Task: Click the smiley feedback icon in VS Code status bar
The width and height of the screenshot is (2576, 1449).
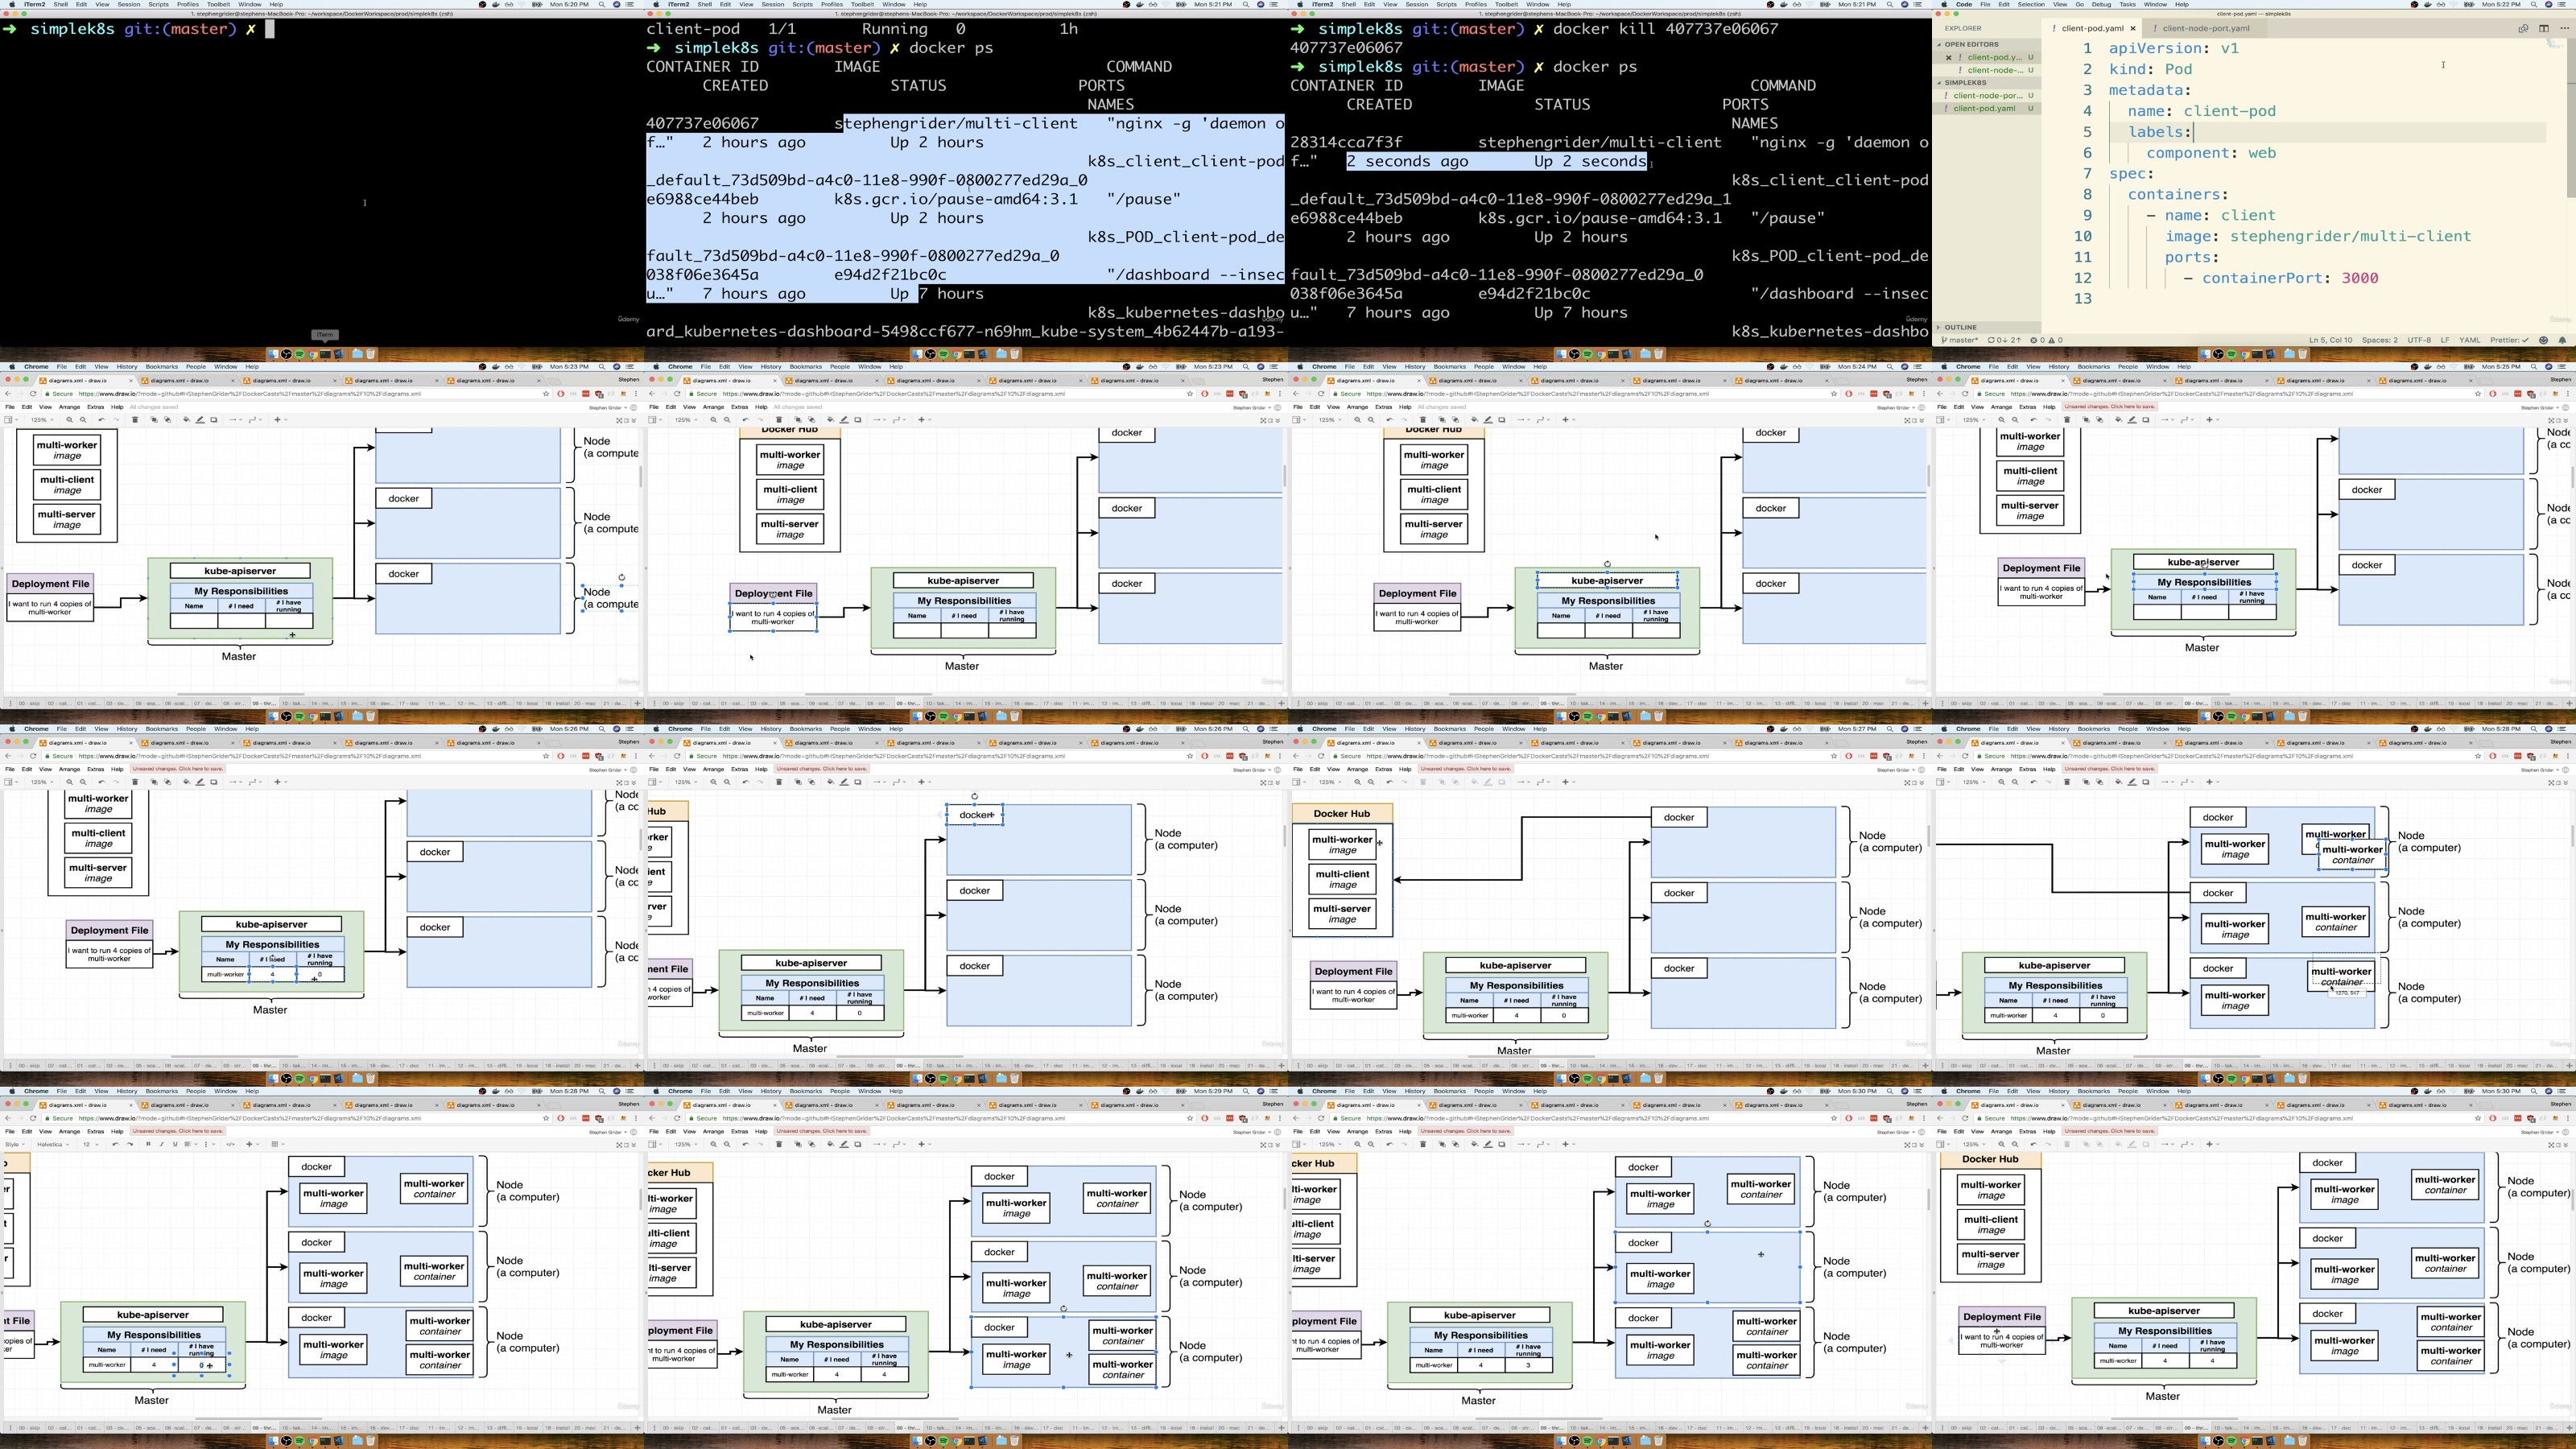Action: tap(2543, 340)
